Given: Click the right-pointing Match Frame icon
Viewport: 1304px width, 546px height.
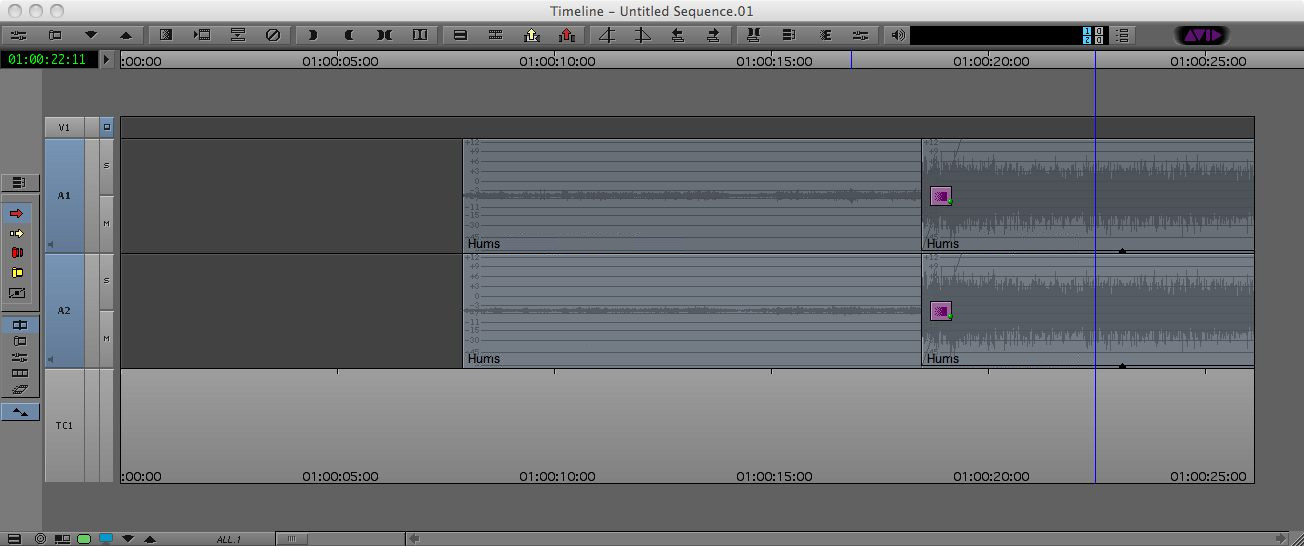Looking at the screenshot, I should click(x=713, y=35).
